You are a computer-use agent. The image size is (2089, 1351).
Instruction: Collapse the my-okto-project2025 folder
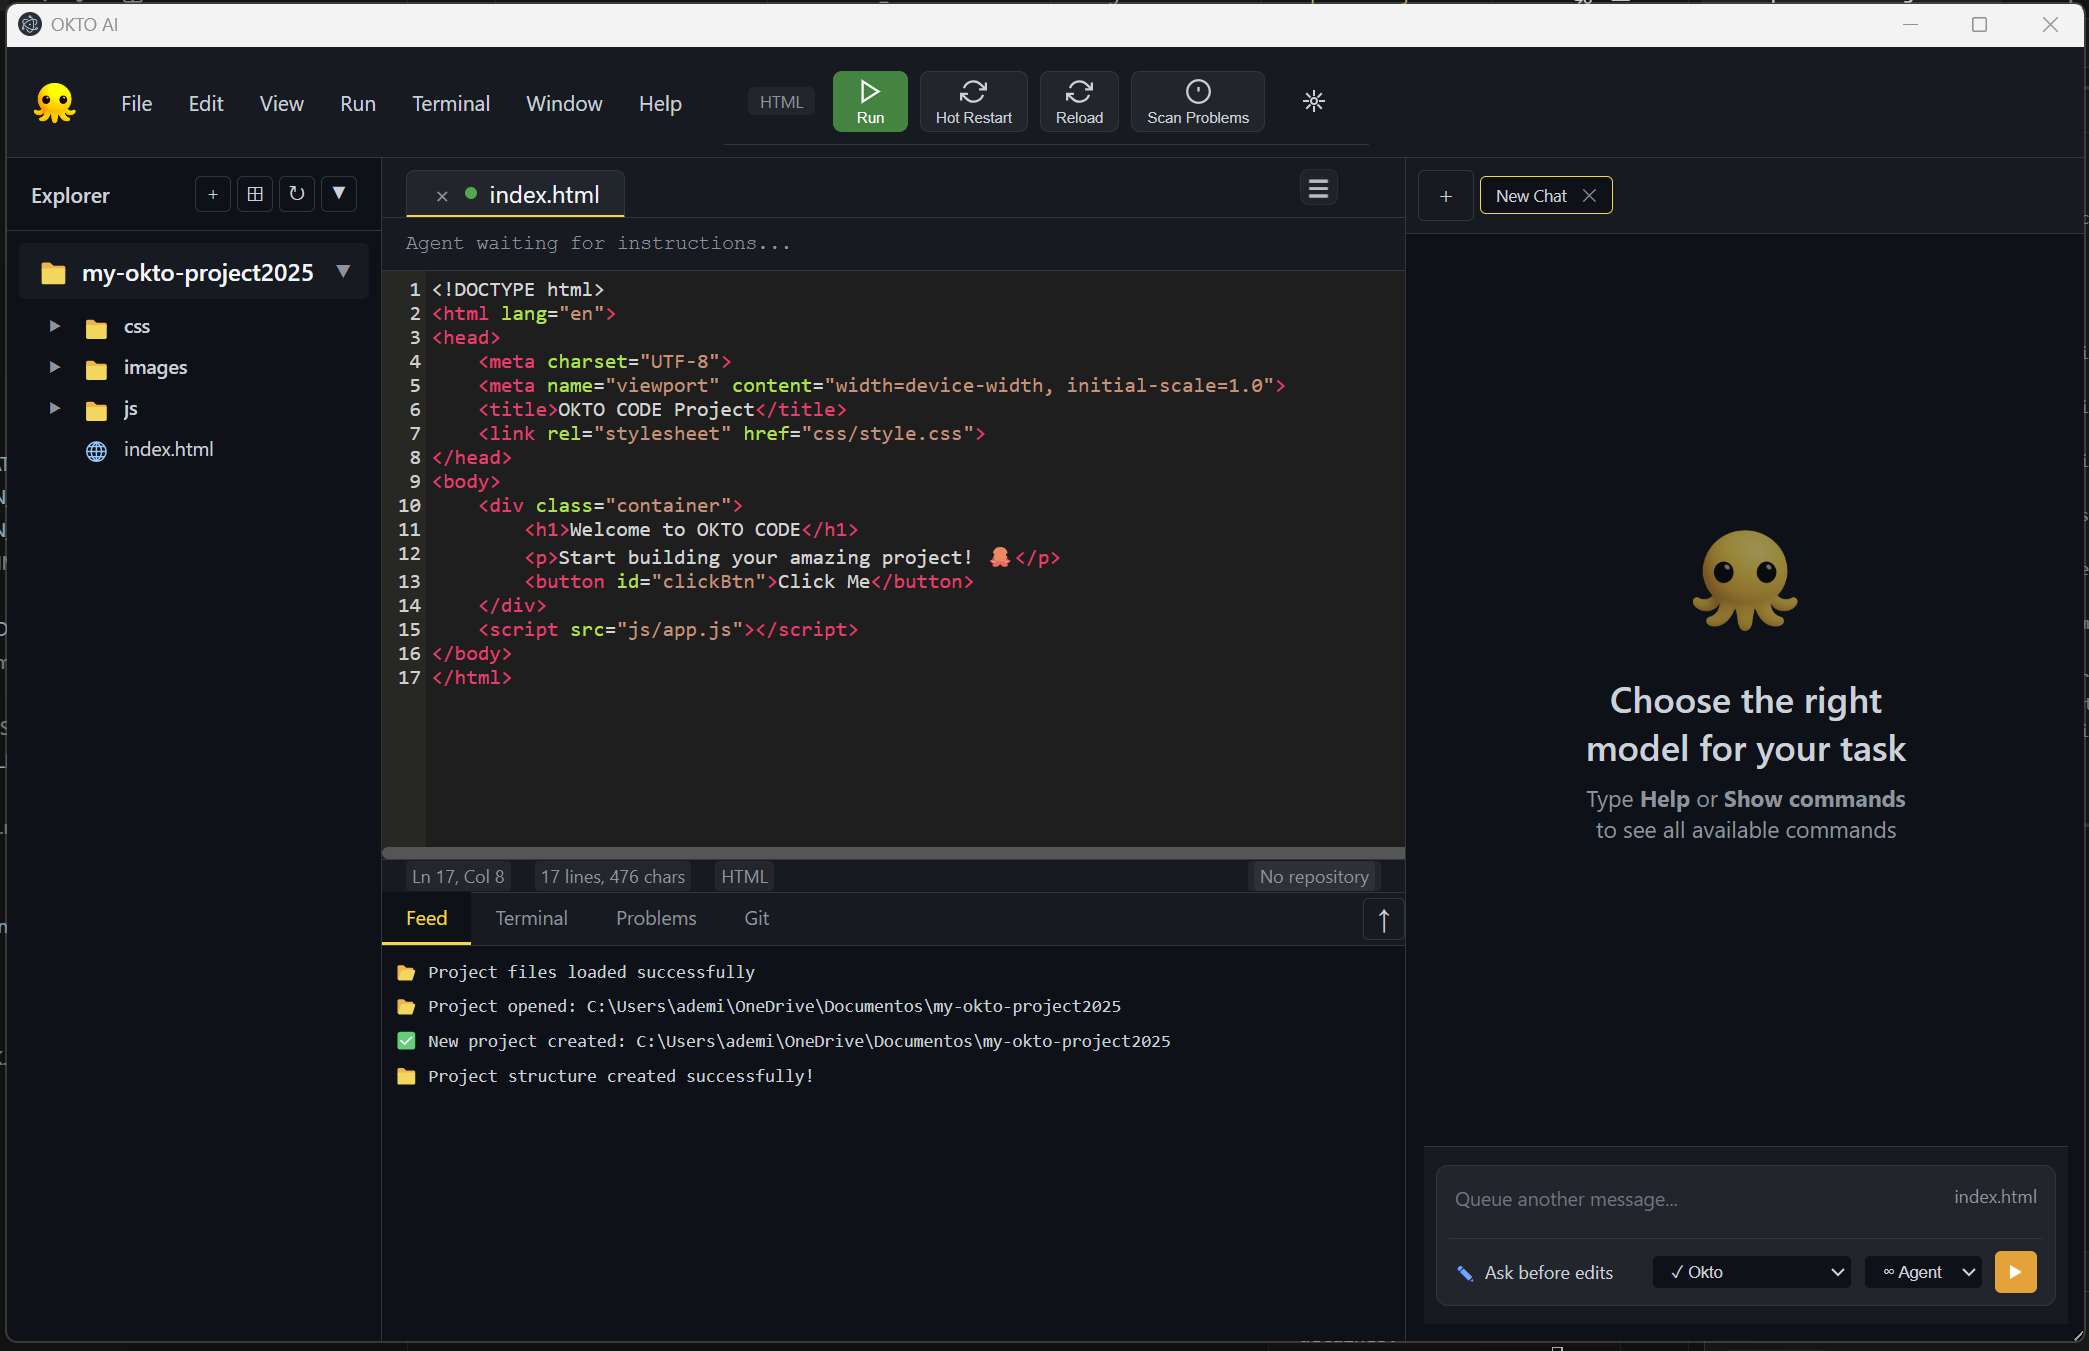pos(343,271)
